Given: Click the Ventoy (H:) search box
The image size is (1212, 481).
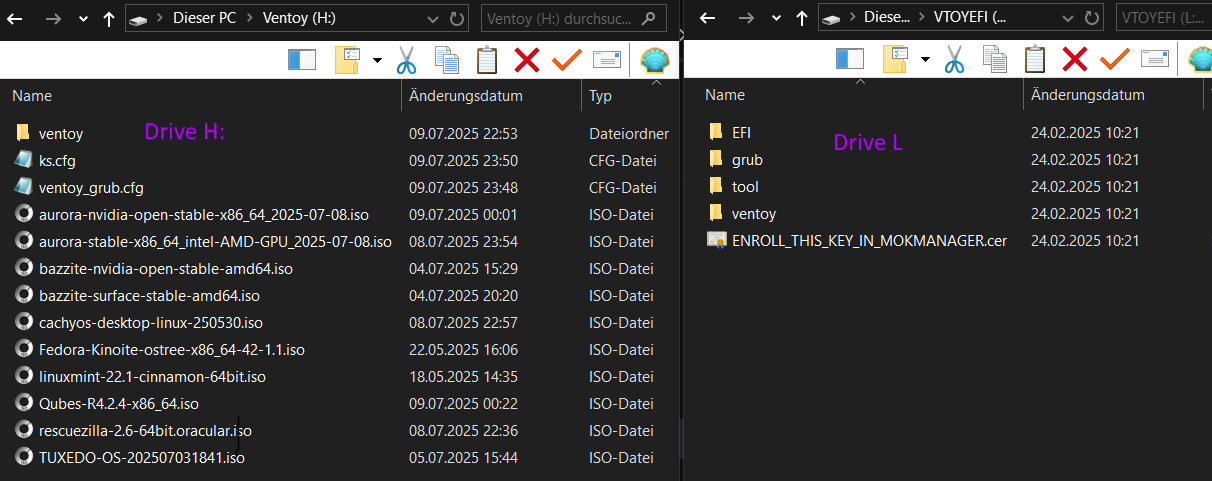Looking at the screenshot, I should click(x=574, y=18).
